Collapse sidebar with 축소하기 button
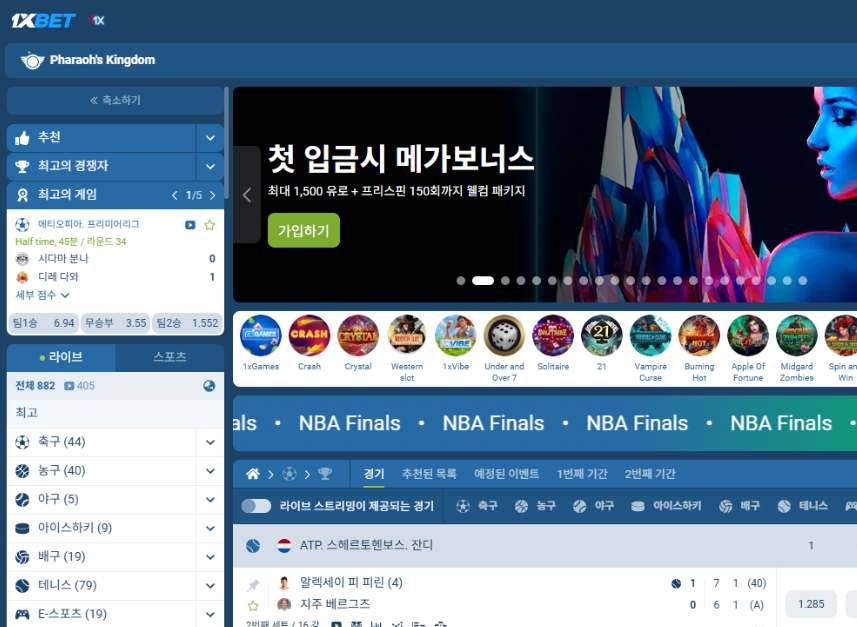 (115, 100)
